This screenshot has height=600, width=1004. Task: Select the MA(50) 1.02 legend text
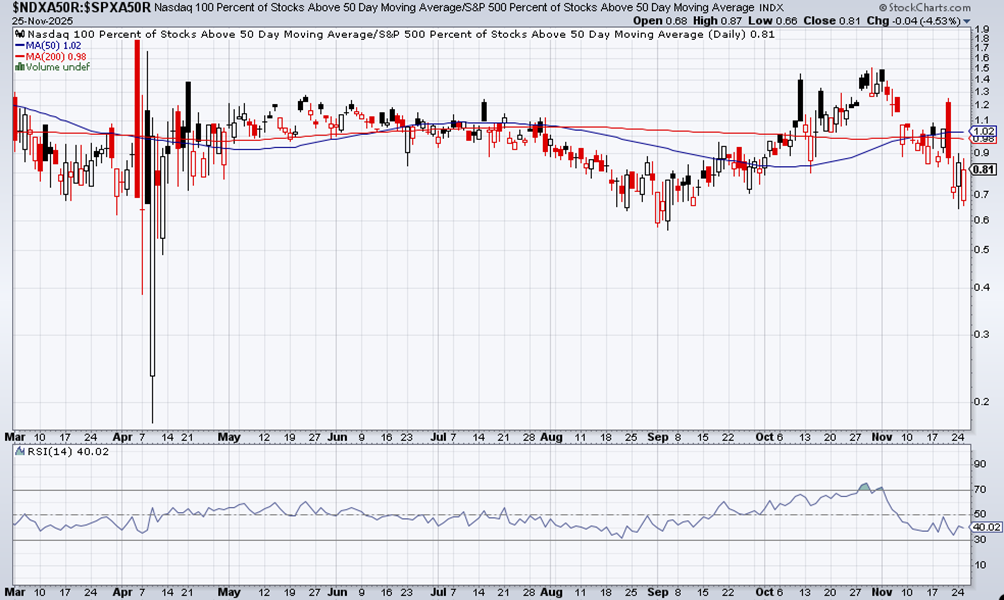[x=53, y=46]
